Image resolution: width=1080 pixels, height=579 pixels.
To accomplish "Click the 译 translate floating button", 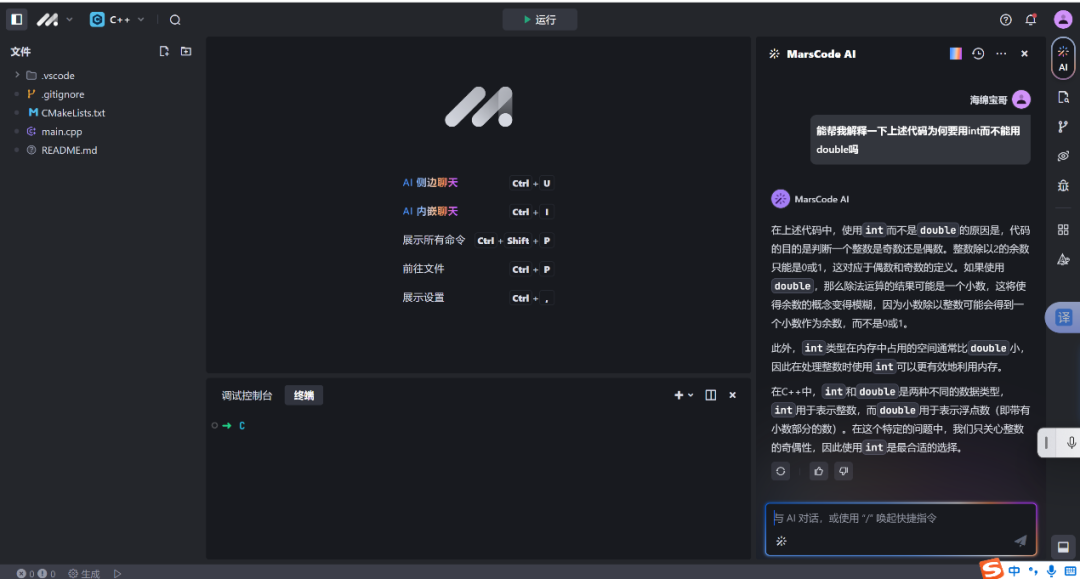I will (1063, 317).
